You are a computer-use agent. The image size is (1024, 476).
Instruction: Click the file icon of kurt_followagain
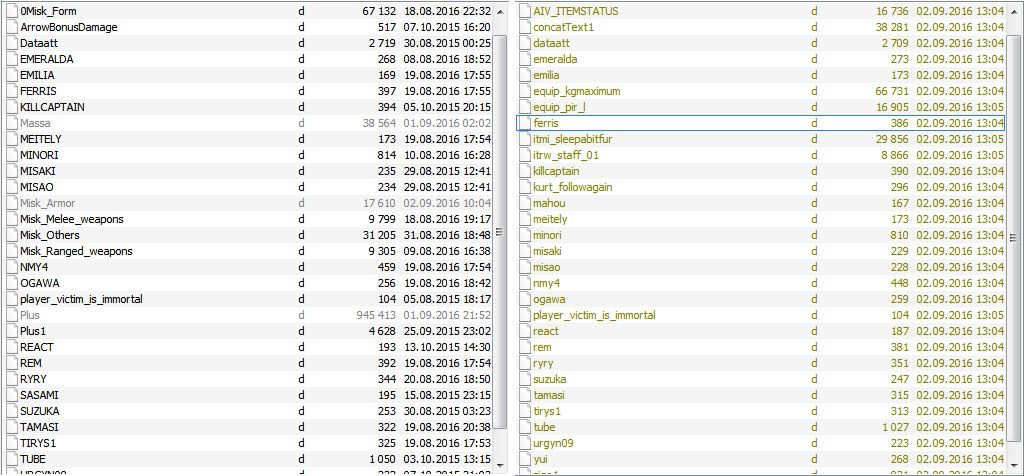click(x=524, y=187)
